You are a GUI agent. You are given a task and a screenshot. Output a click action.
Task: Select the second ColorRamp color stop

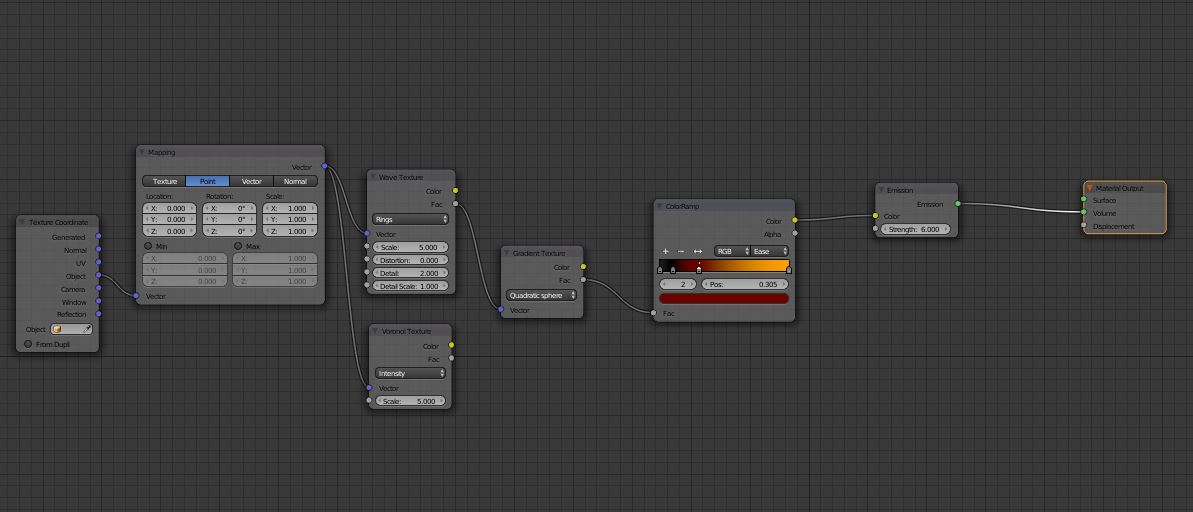(x=673, y=269)
